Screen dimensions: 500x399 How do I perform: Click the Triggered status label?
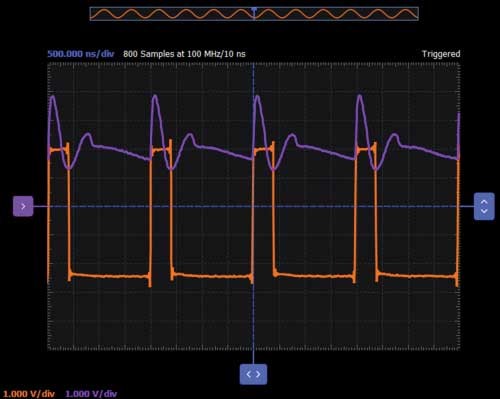pyautogui.click(x=441, y=54)
